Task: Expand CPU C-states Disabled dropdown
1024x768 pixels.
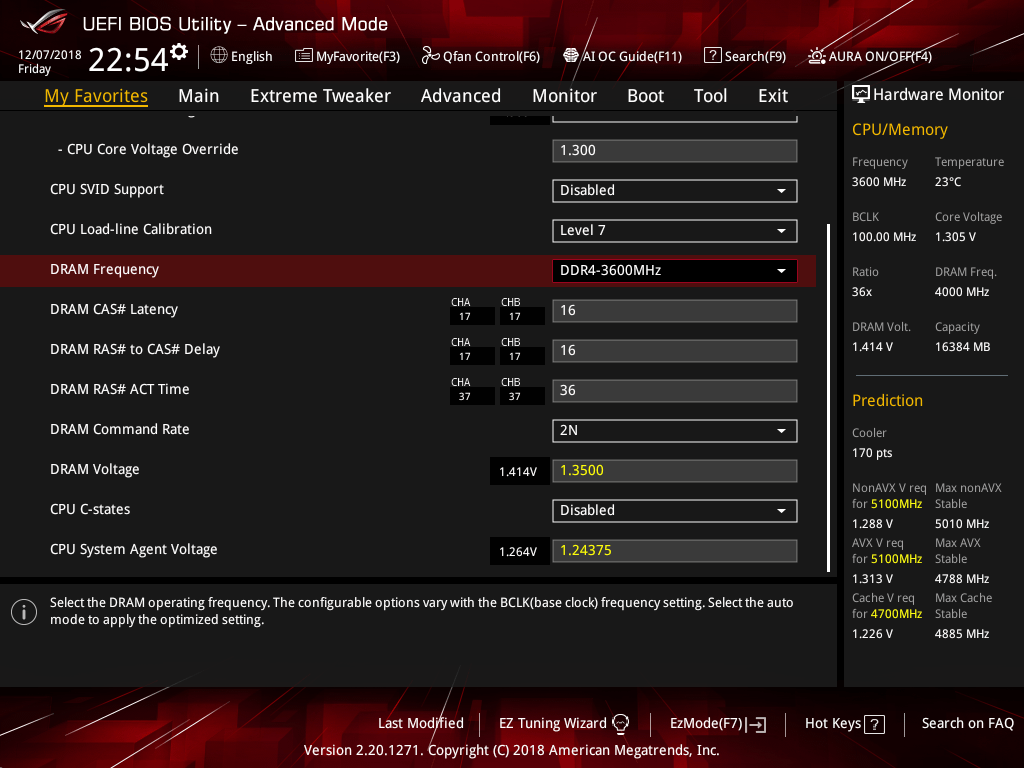Action: [x=675, y=511]
